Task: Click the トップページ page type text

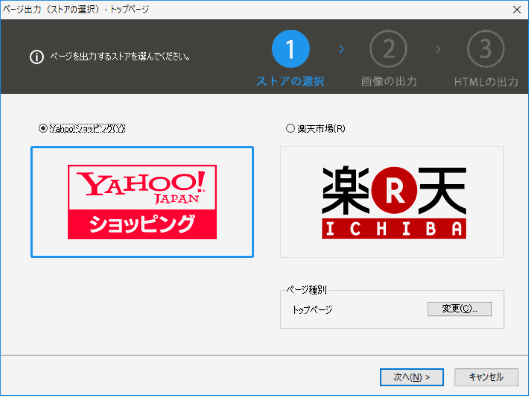Action: pyautogui.click(x=312, y=309)
